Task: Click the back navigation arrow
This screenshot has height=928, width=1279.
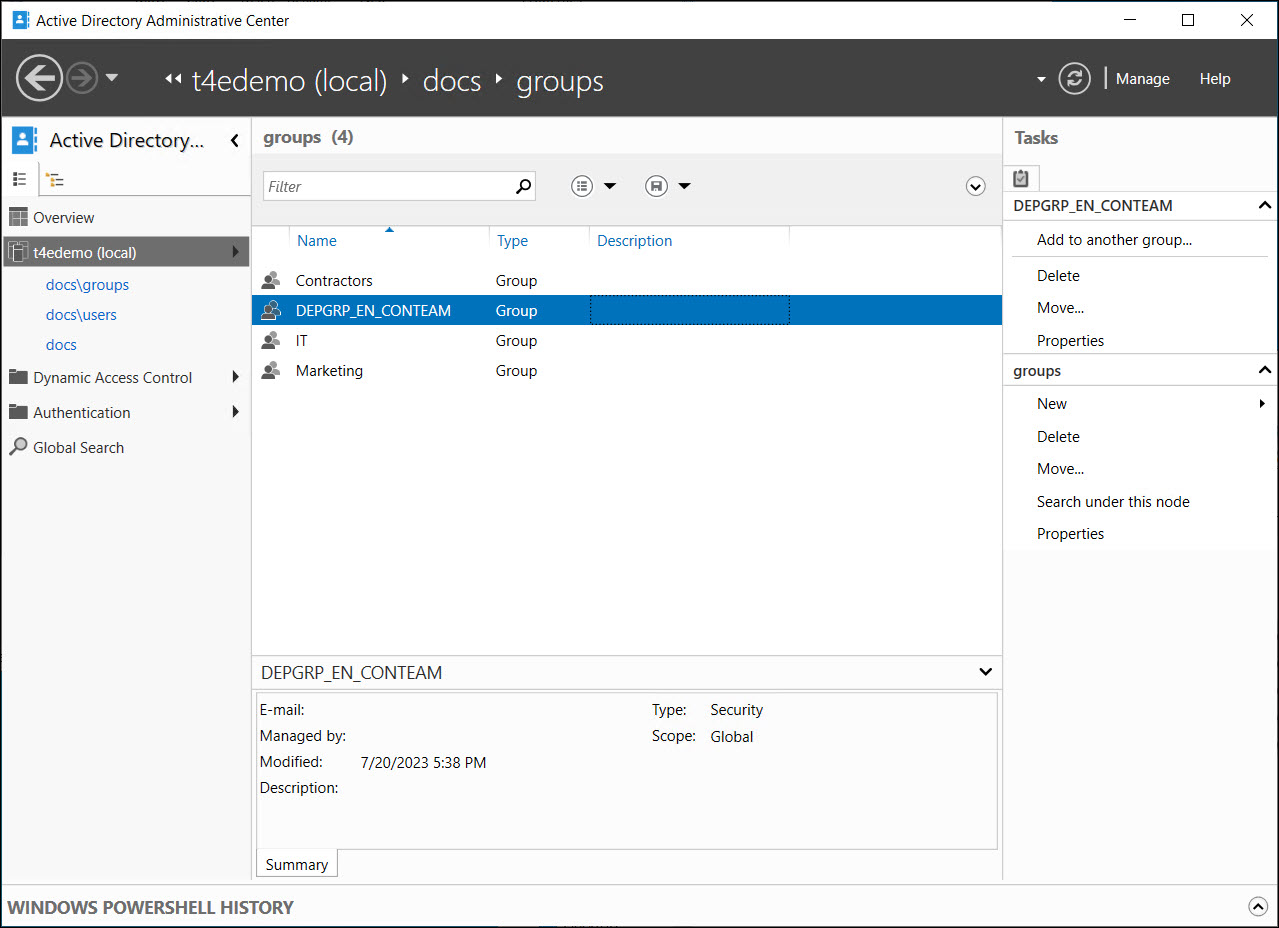Action: click(40, 78)
